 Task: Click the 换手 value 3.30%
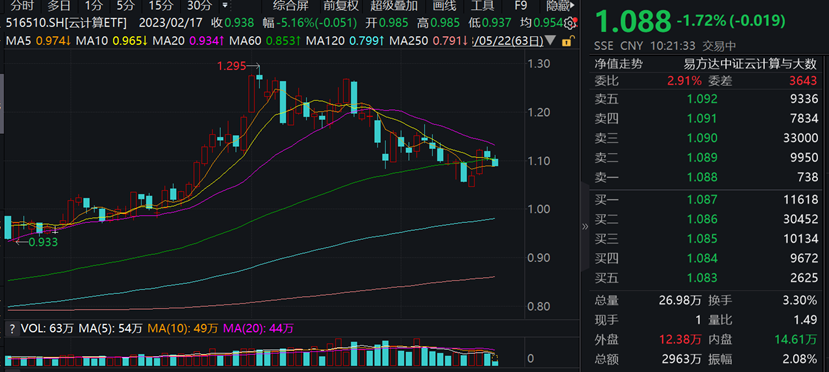pos(800,301)
